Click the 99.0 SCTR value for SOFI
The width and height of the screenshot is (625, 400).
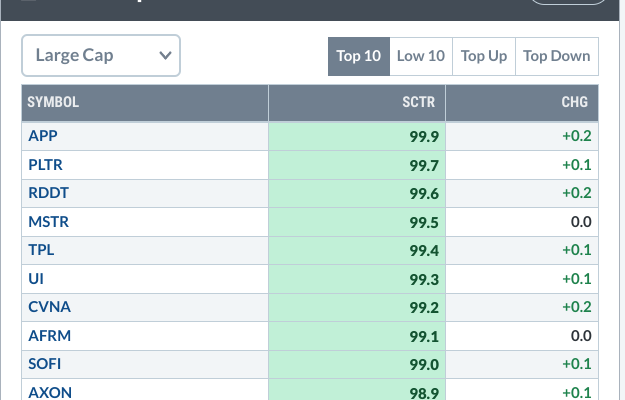click(x=424, y=365)
